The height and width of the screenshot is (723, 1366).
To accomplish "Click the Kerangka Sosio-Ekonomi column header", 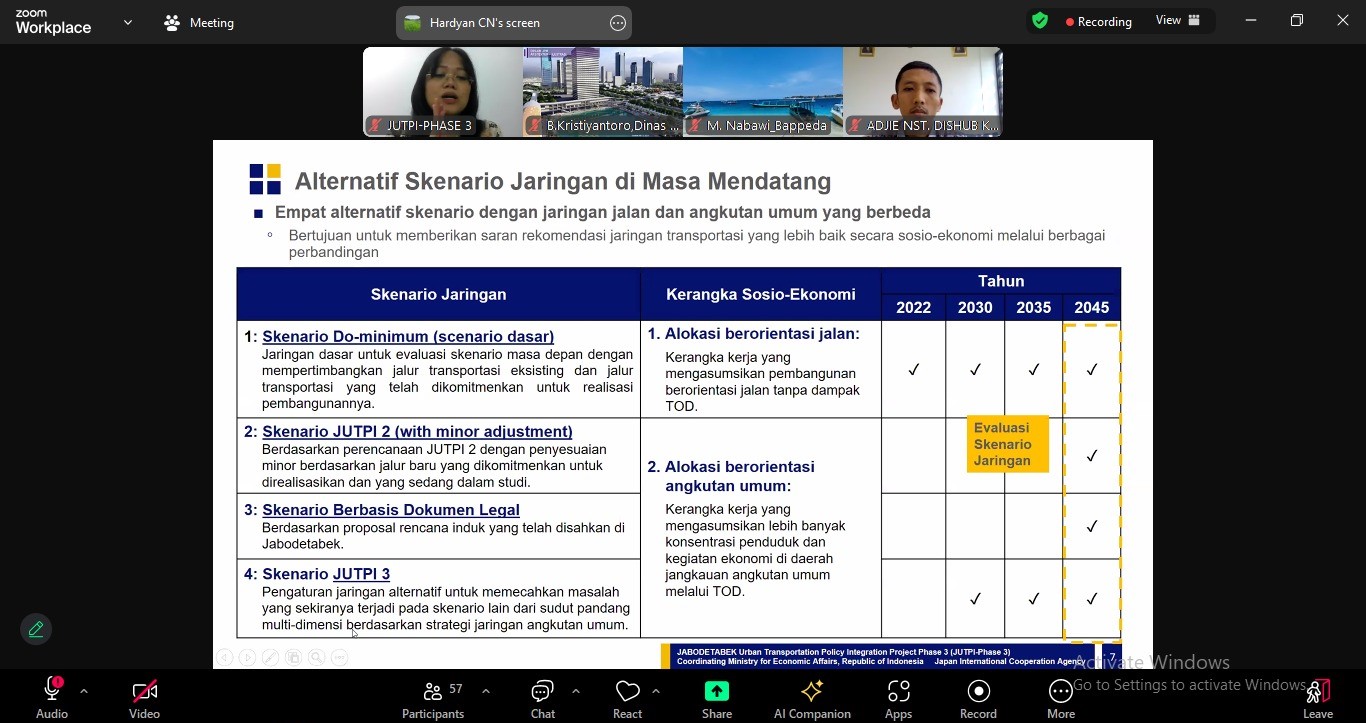I will (761, 294).
